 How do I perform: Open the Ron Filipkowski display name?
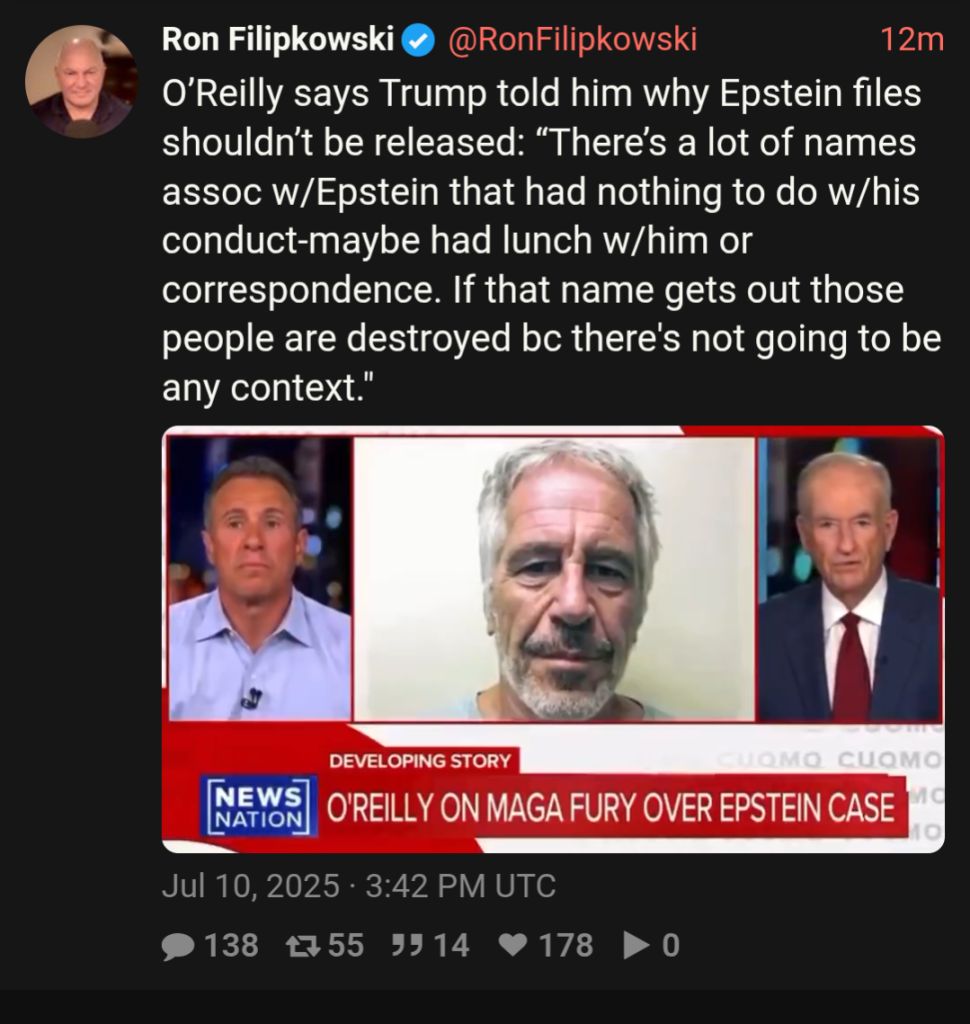pos(278,39)
